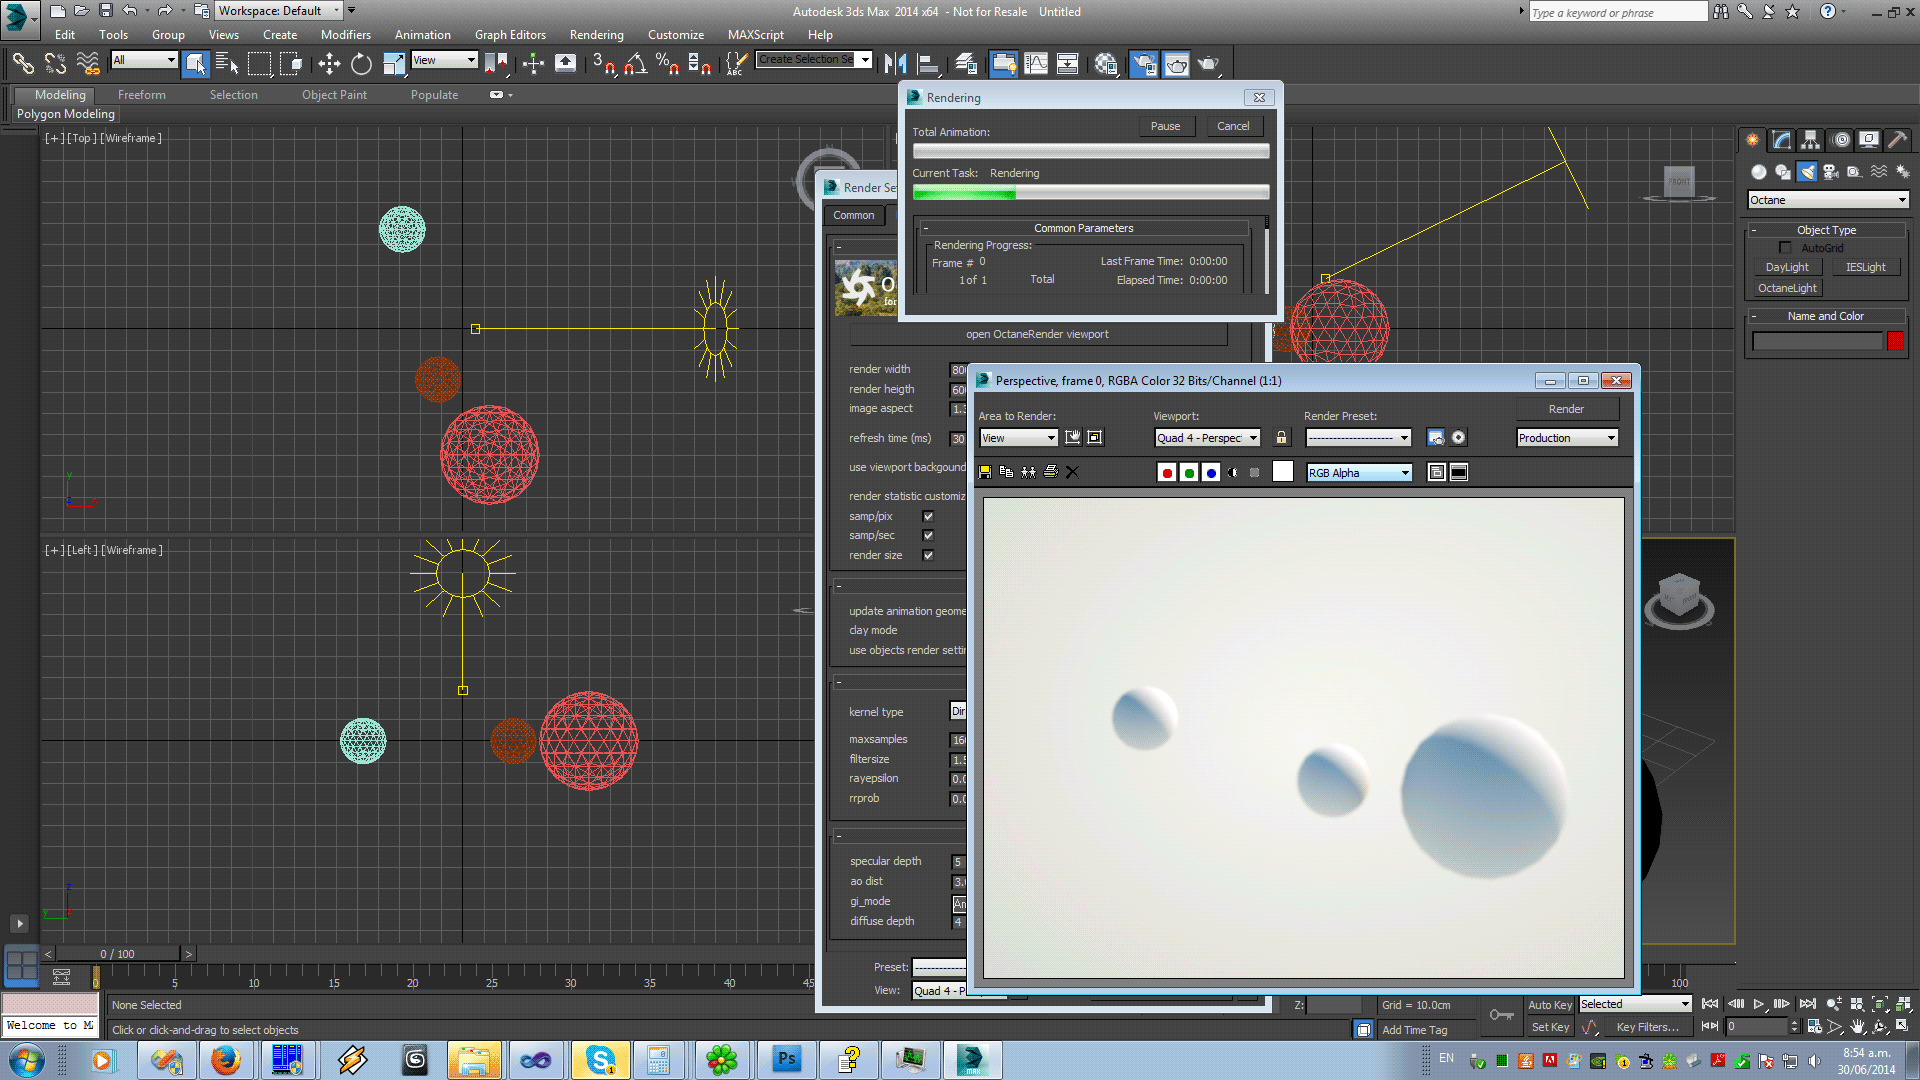1920x1080 pixels.
Task: Open the RGB Alpha channel dropdown
Action: point(1359,473)
